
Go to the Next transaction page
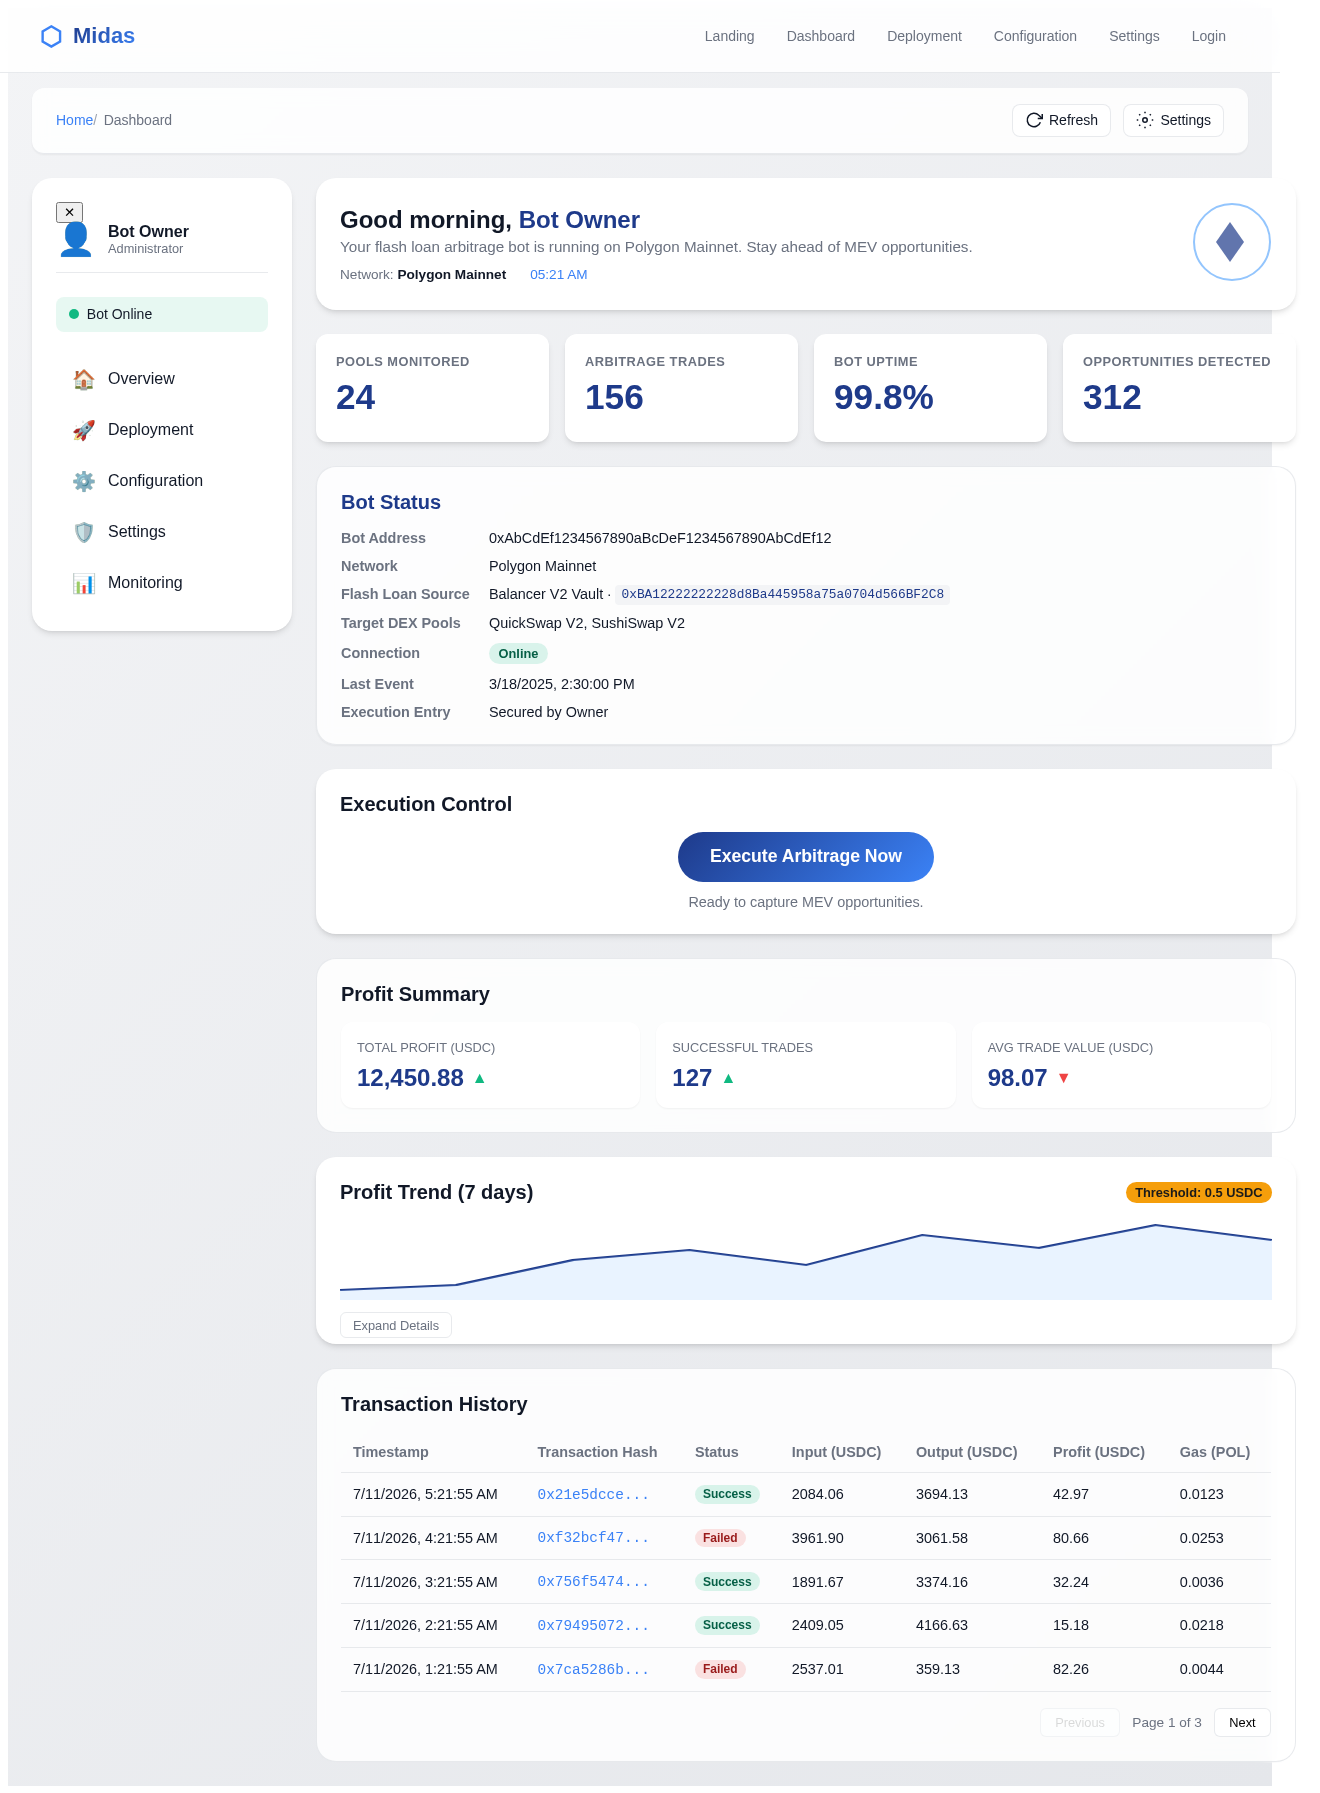1242,1722
